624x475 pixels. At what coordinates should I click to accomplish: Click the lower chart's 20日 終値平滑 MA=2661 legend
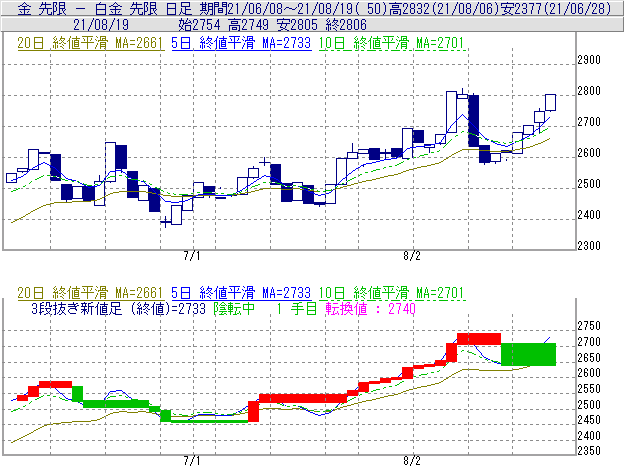click(x=90, y=293)
